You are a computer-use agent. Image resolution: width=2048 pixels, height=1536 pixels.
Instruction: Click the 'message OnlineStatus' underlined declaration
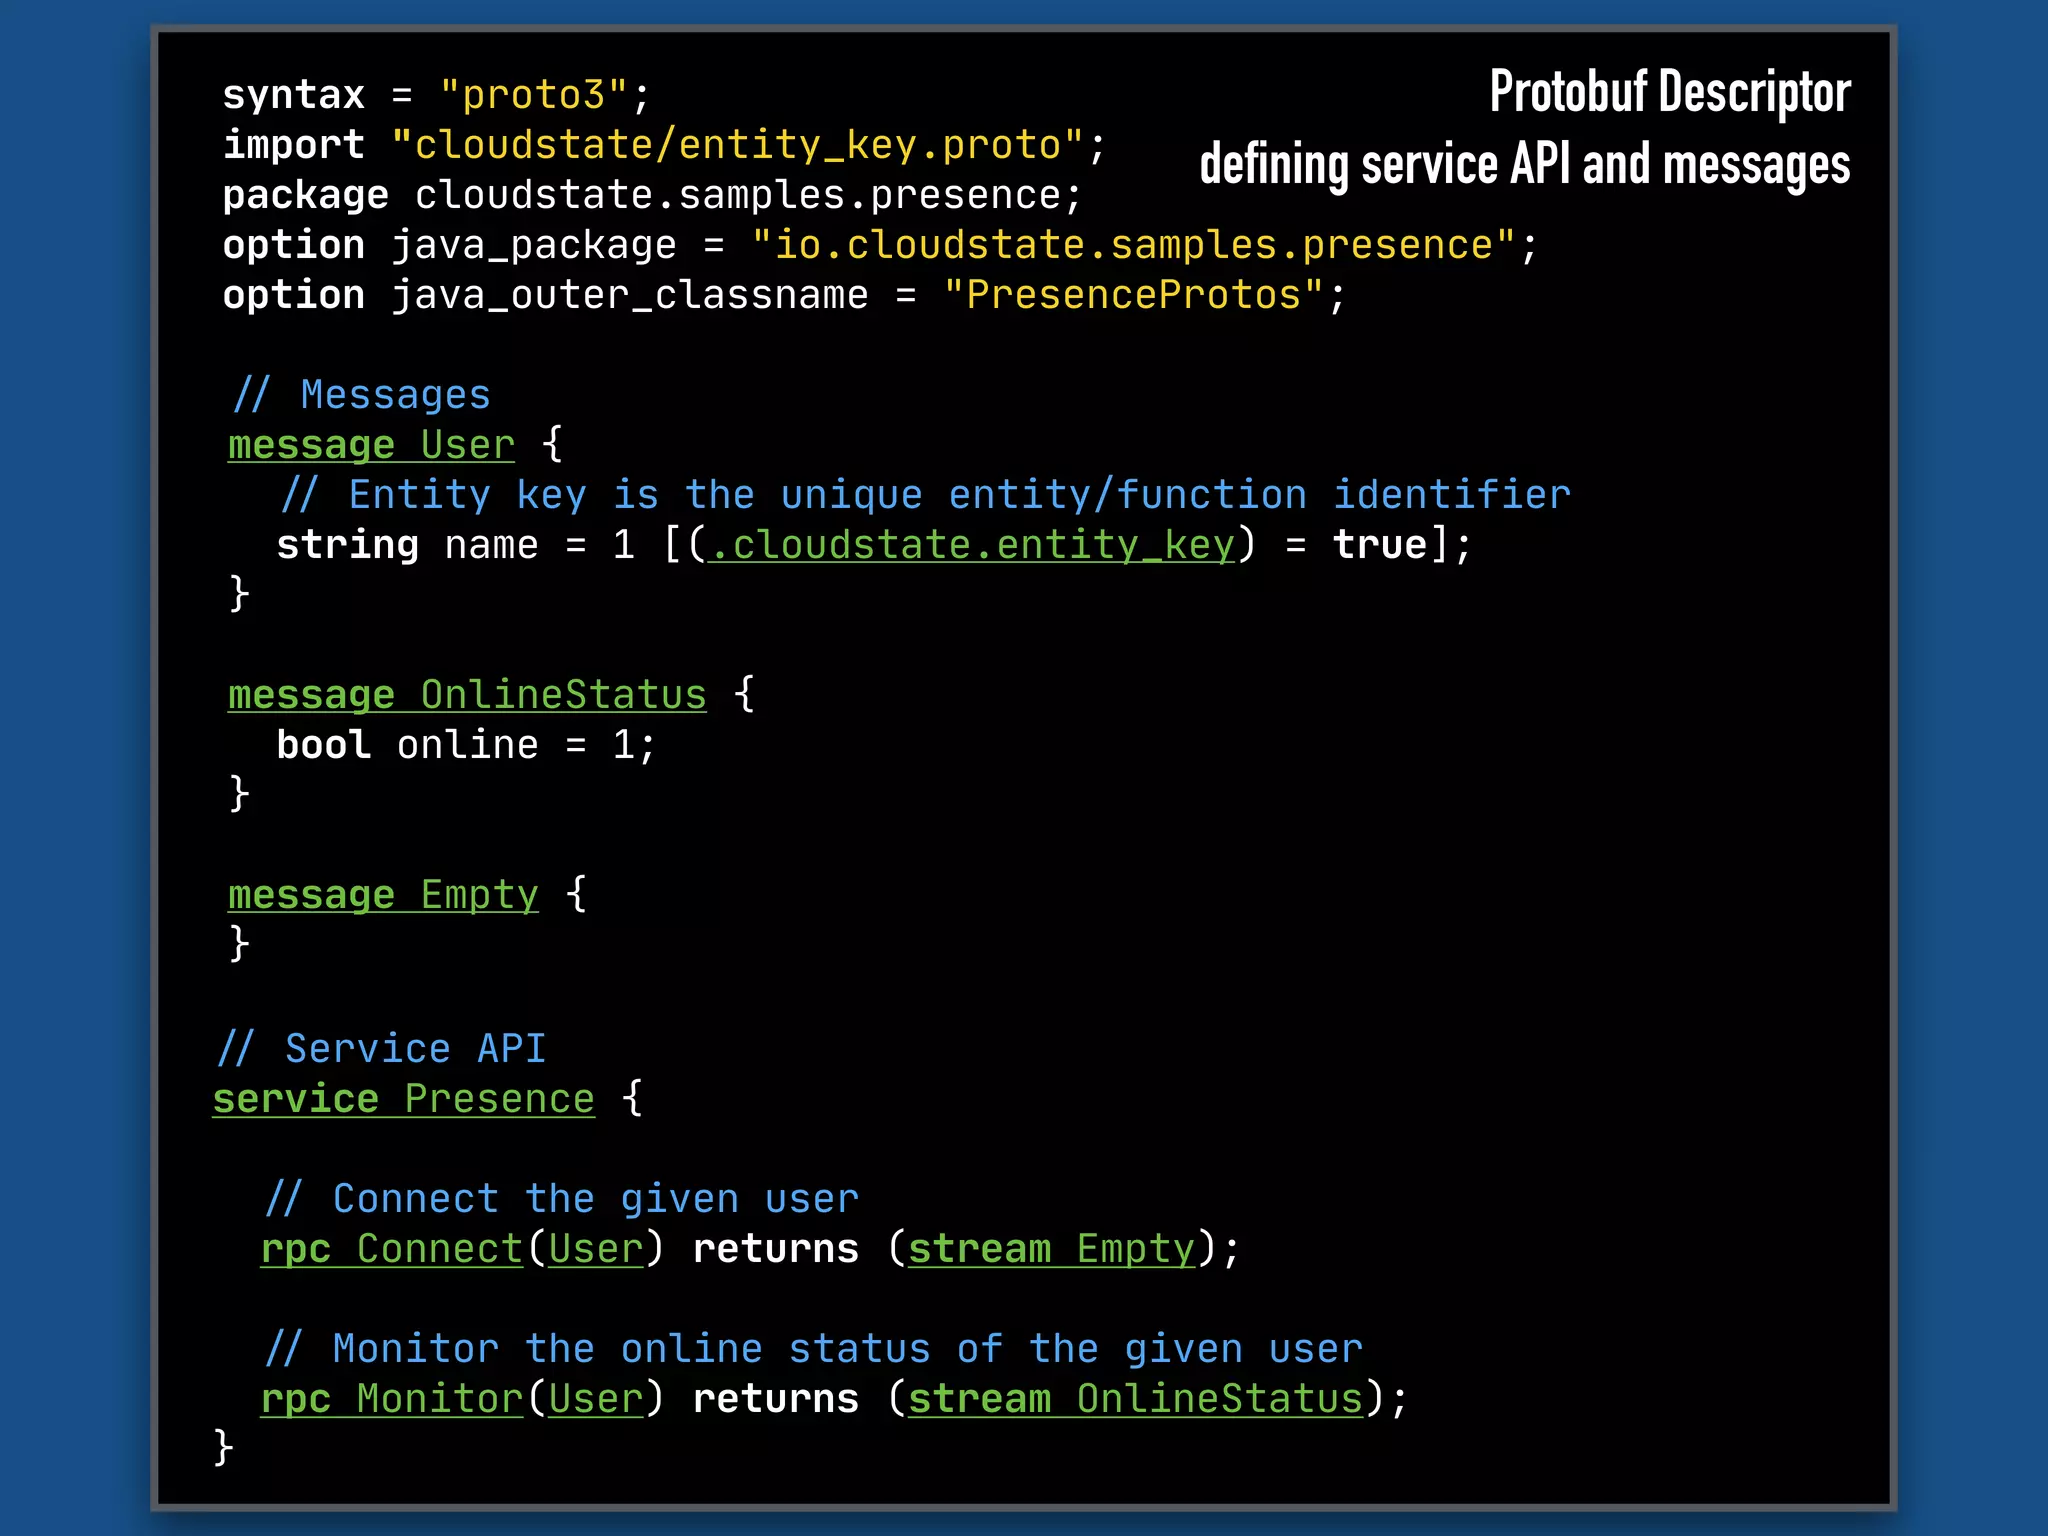(x=467, y=695)
